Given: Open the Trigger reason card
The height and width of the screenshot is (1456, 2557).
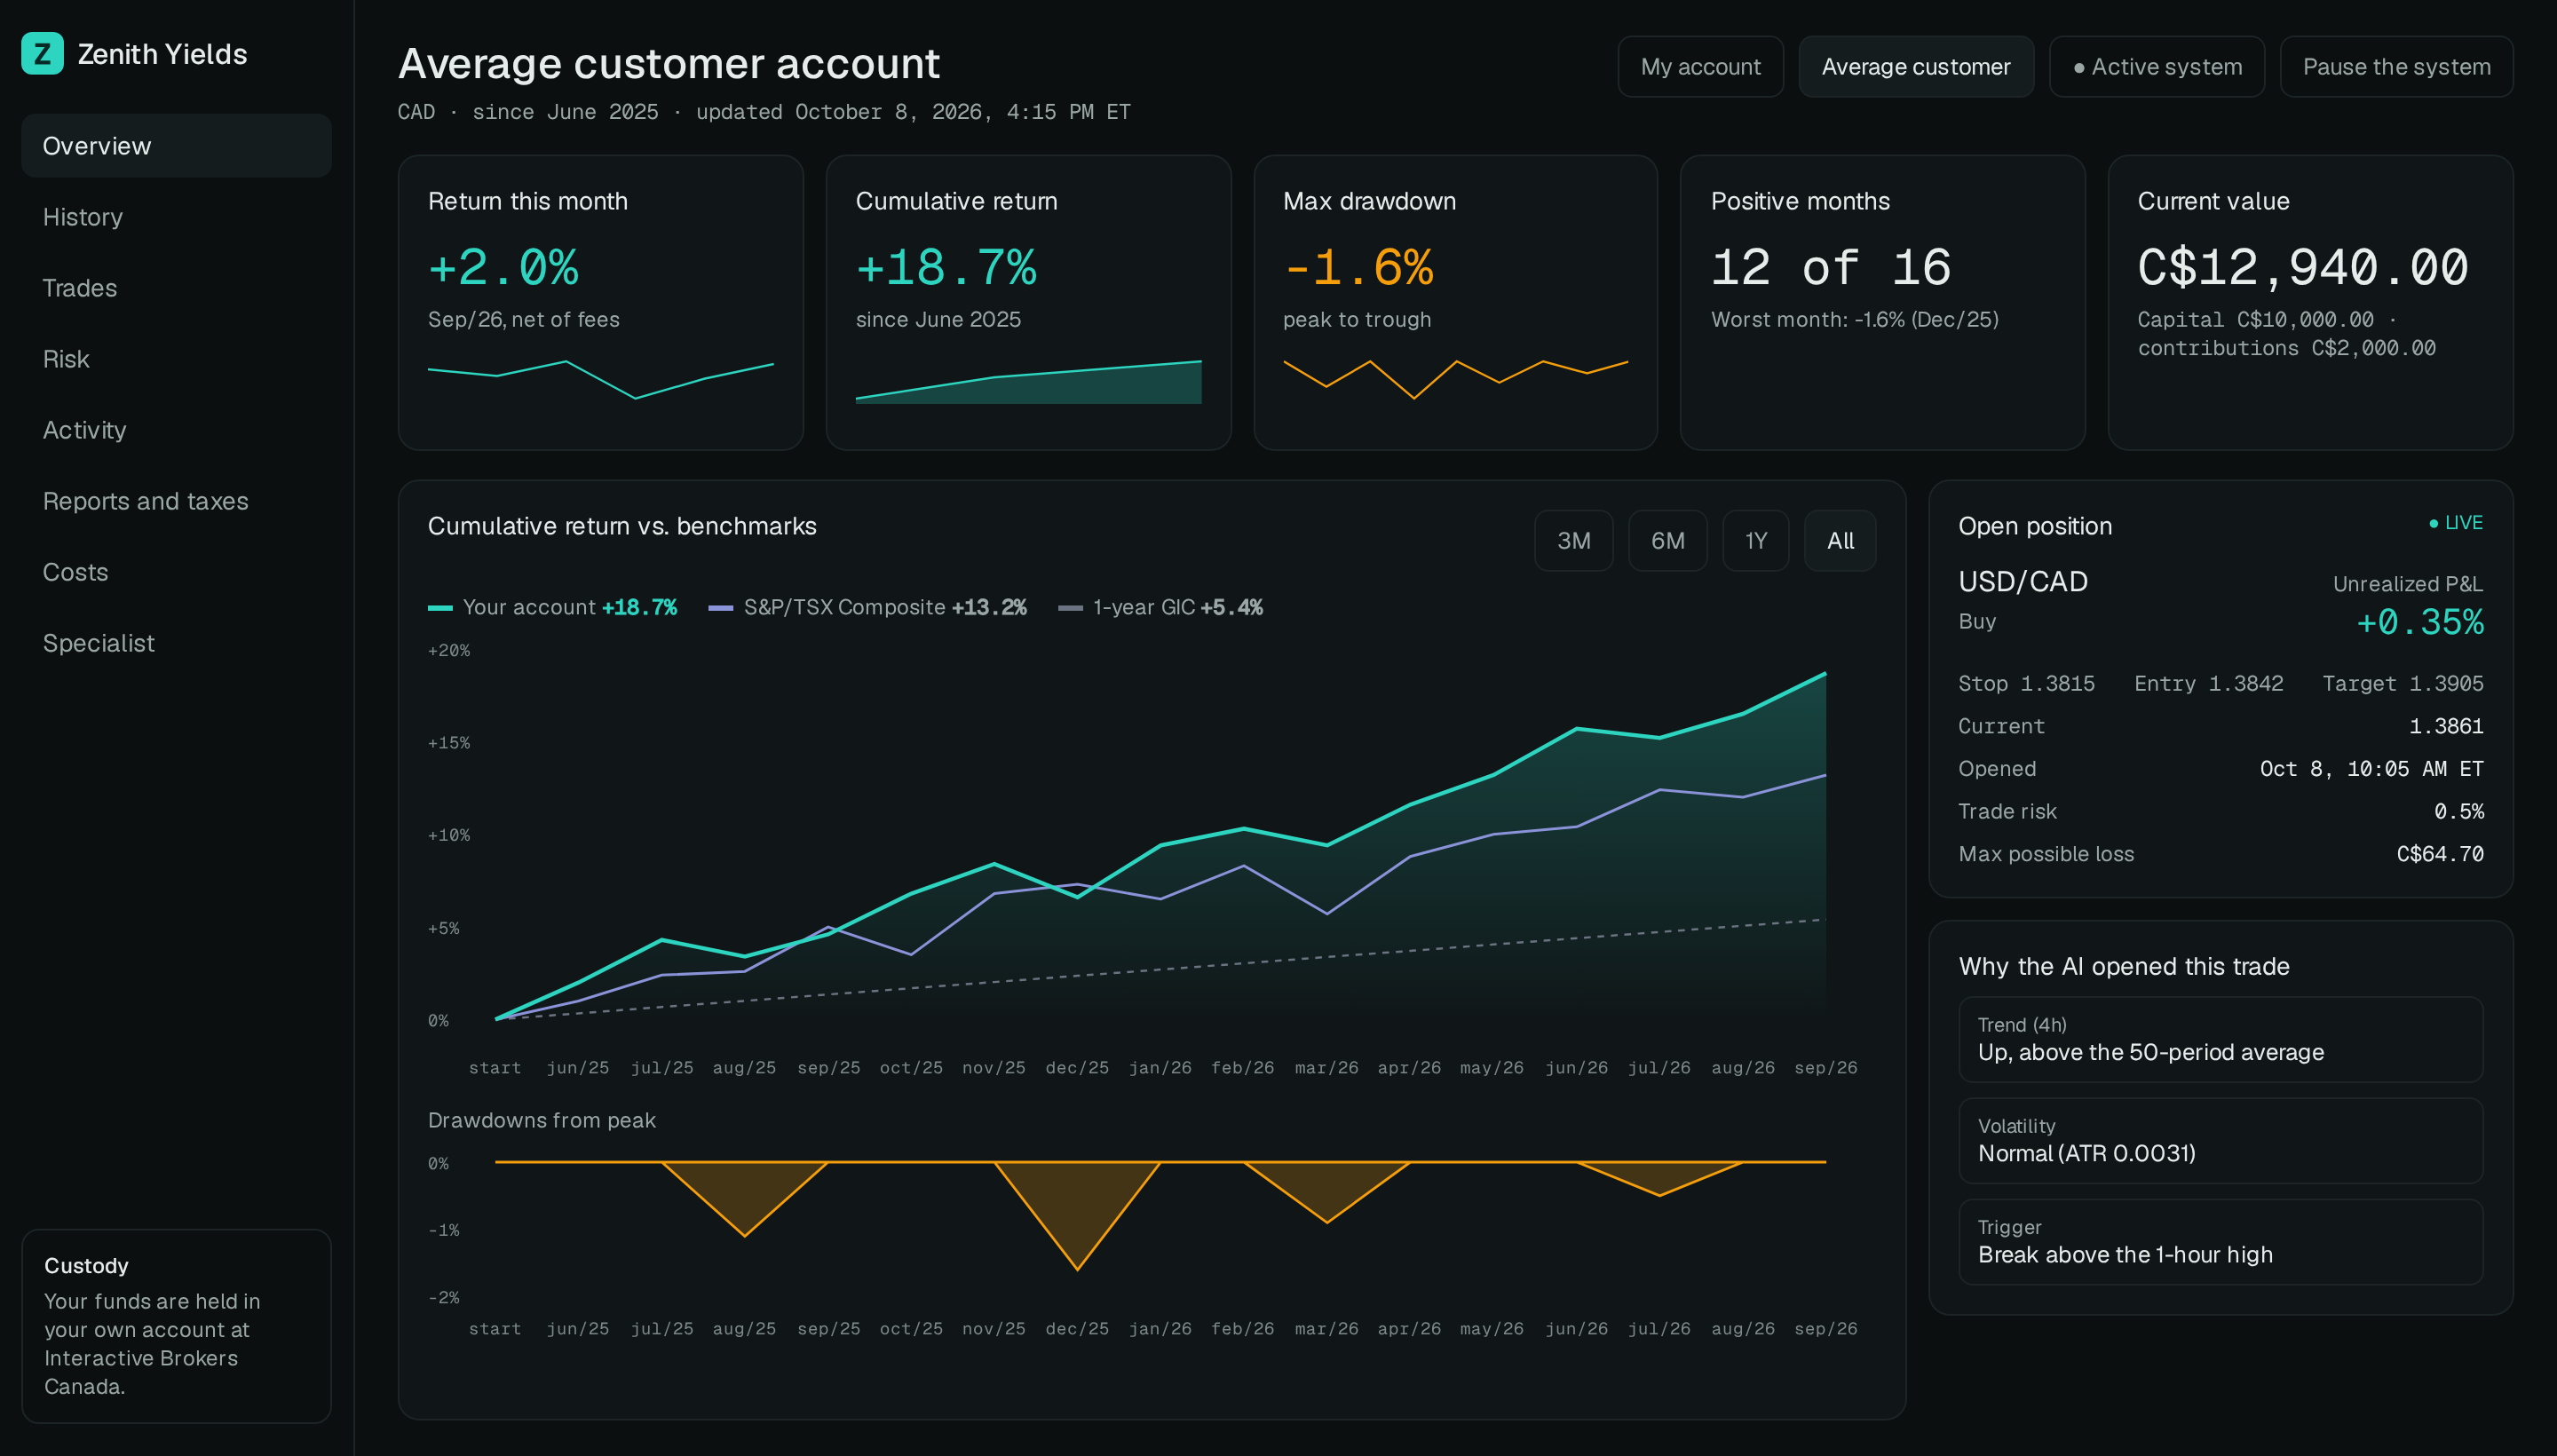Looking at the screenshot, I should (x=2221, y=1242).
